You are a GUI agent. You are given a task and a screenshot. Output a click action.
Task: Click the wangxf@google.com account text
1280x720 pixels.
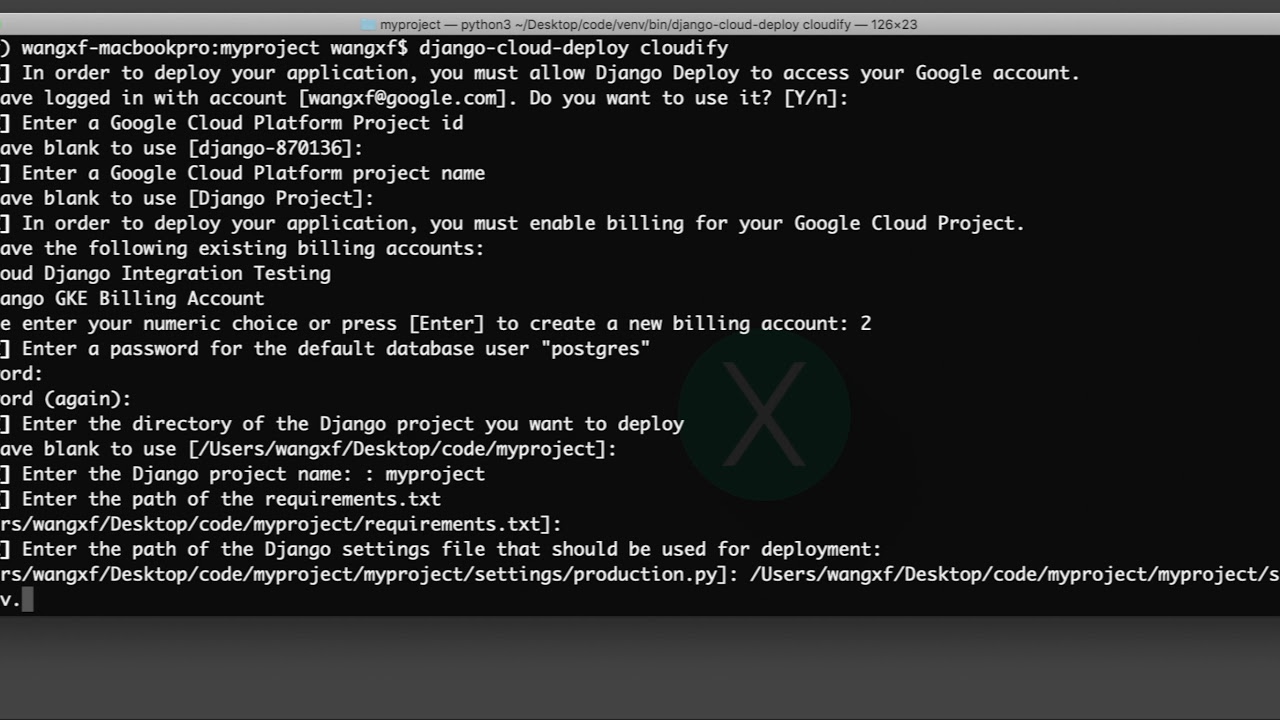pos(402,98)
